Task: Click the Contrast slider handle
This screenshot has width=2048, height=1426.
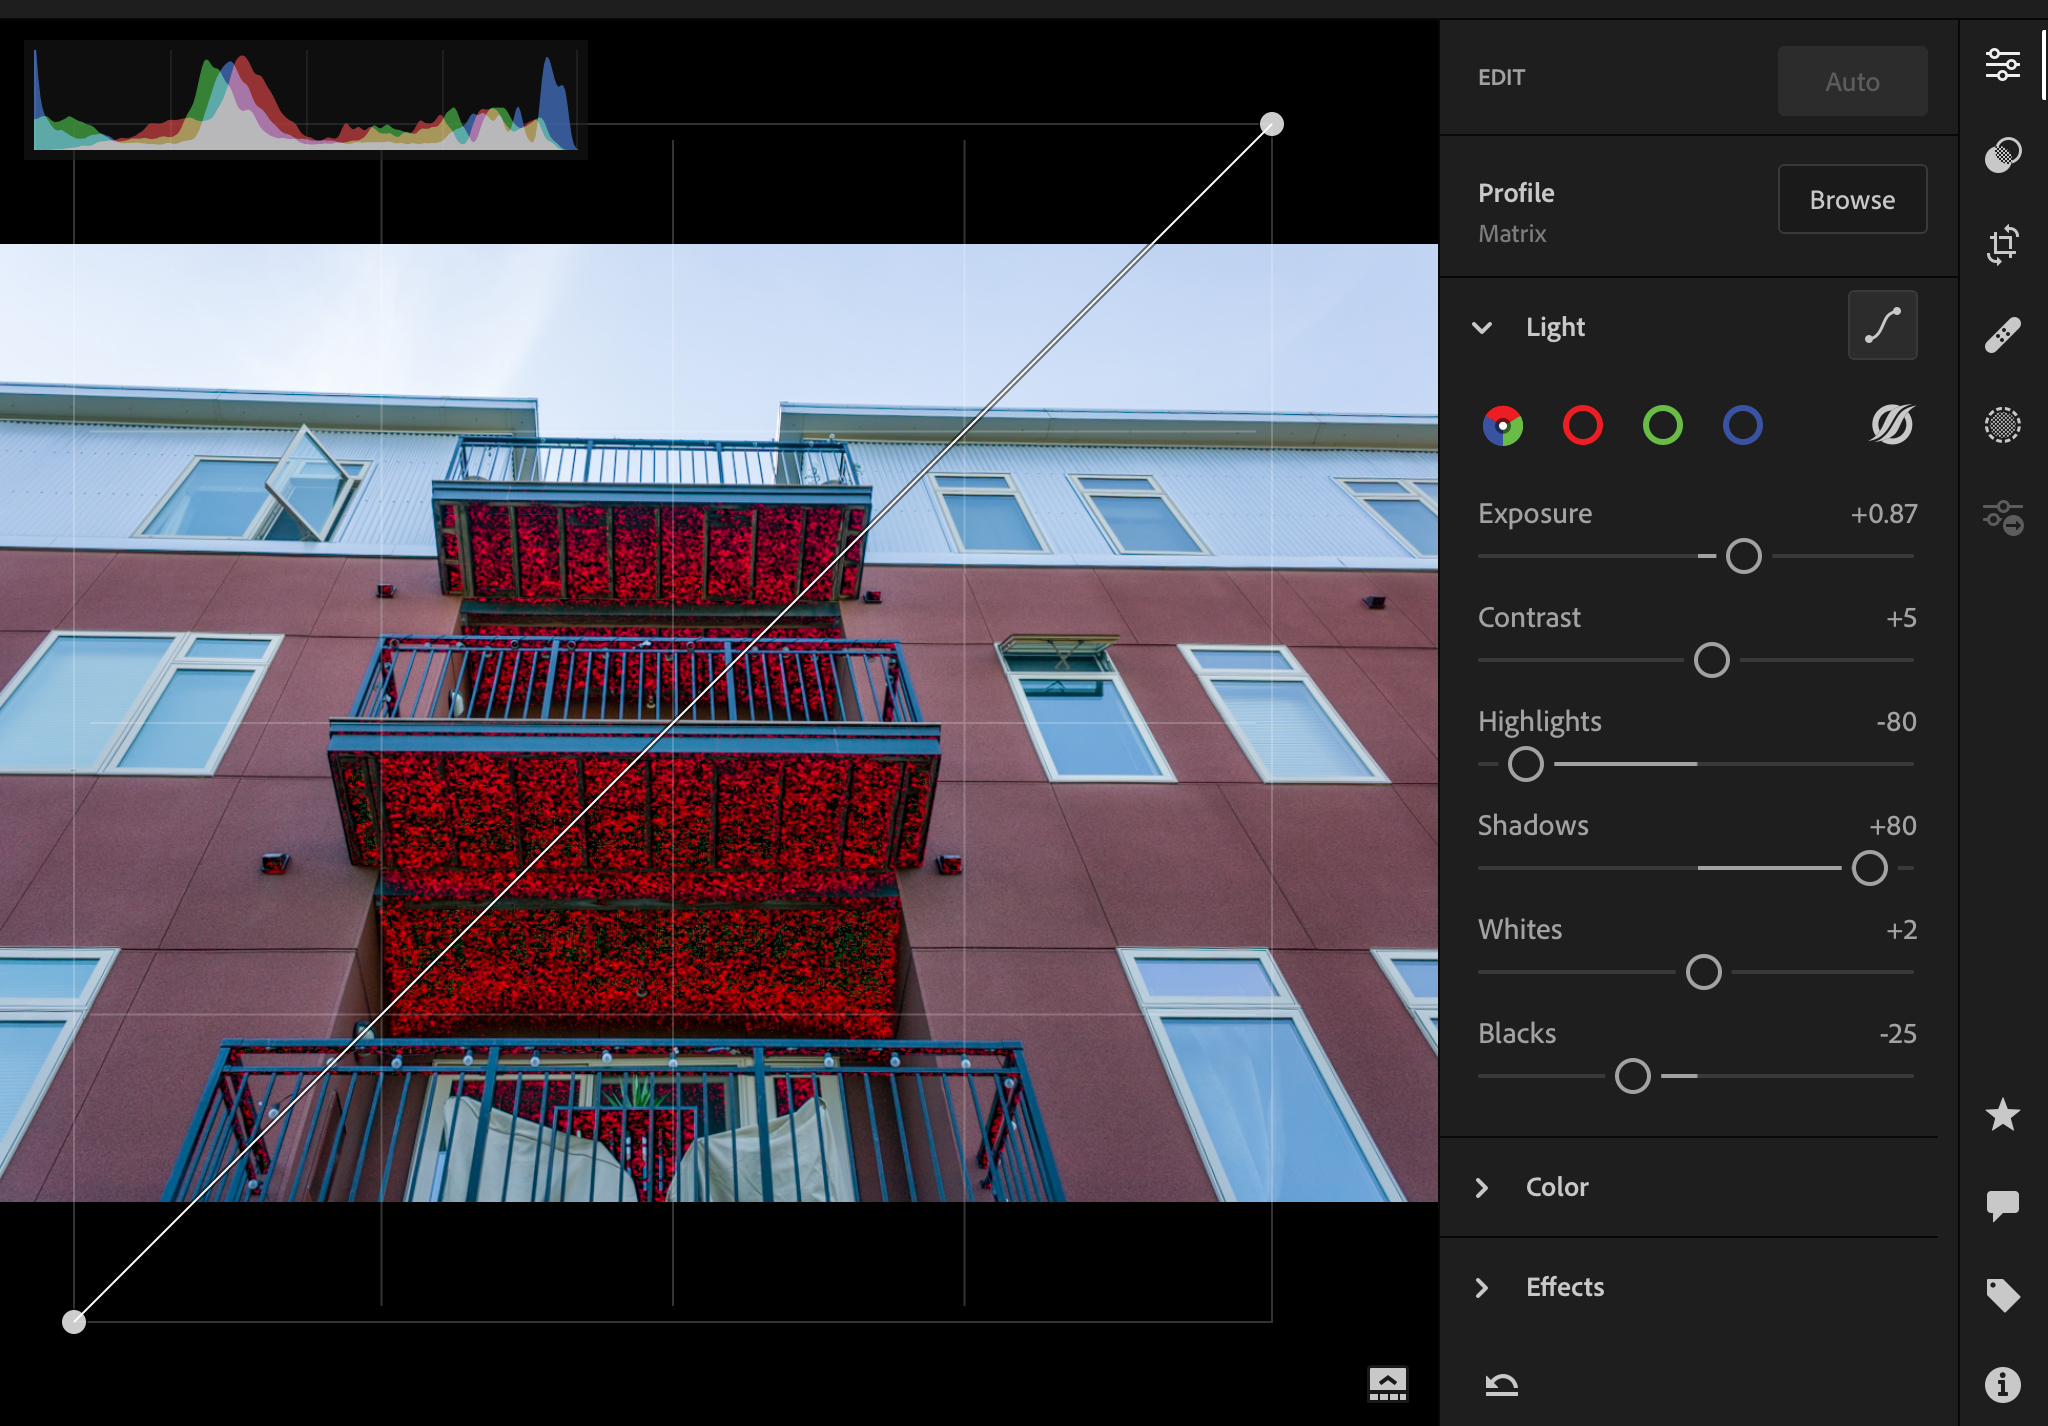Action: (x=1711, y=660)
